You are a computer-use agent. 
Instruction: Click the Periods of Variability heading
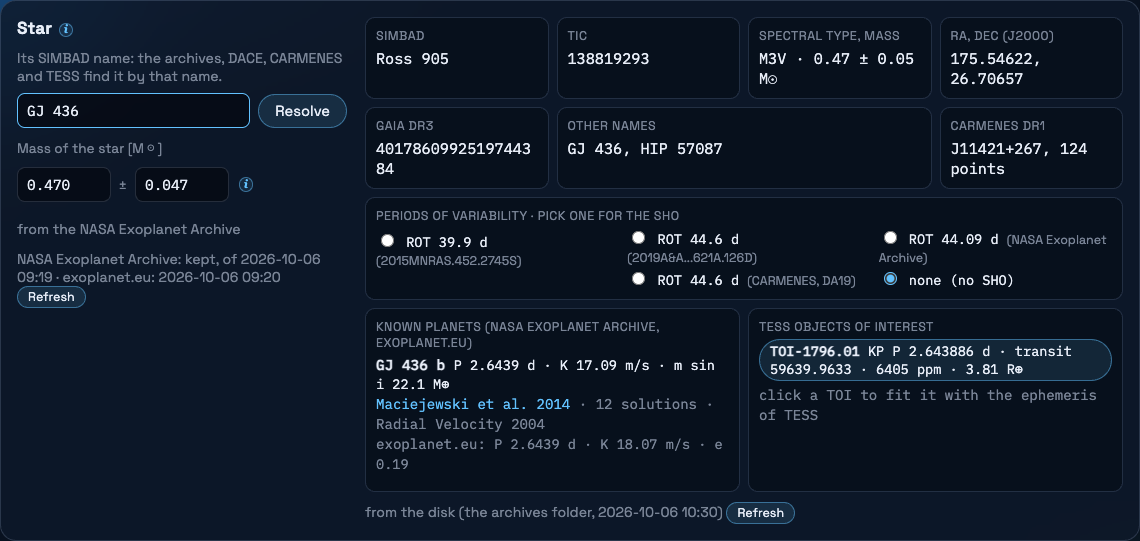click(527, 216)
